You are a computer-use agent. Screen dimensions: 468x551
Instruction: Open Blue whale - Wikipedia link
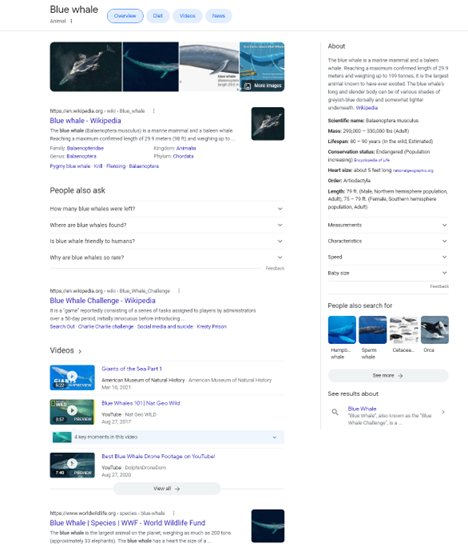[85, 121]
